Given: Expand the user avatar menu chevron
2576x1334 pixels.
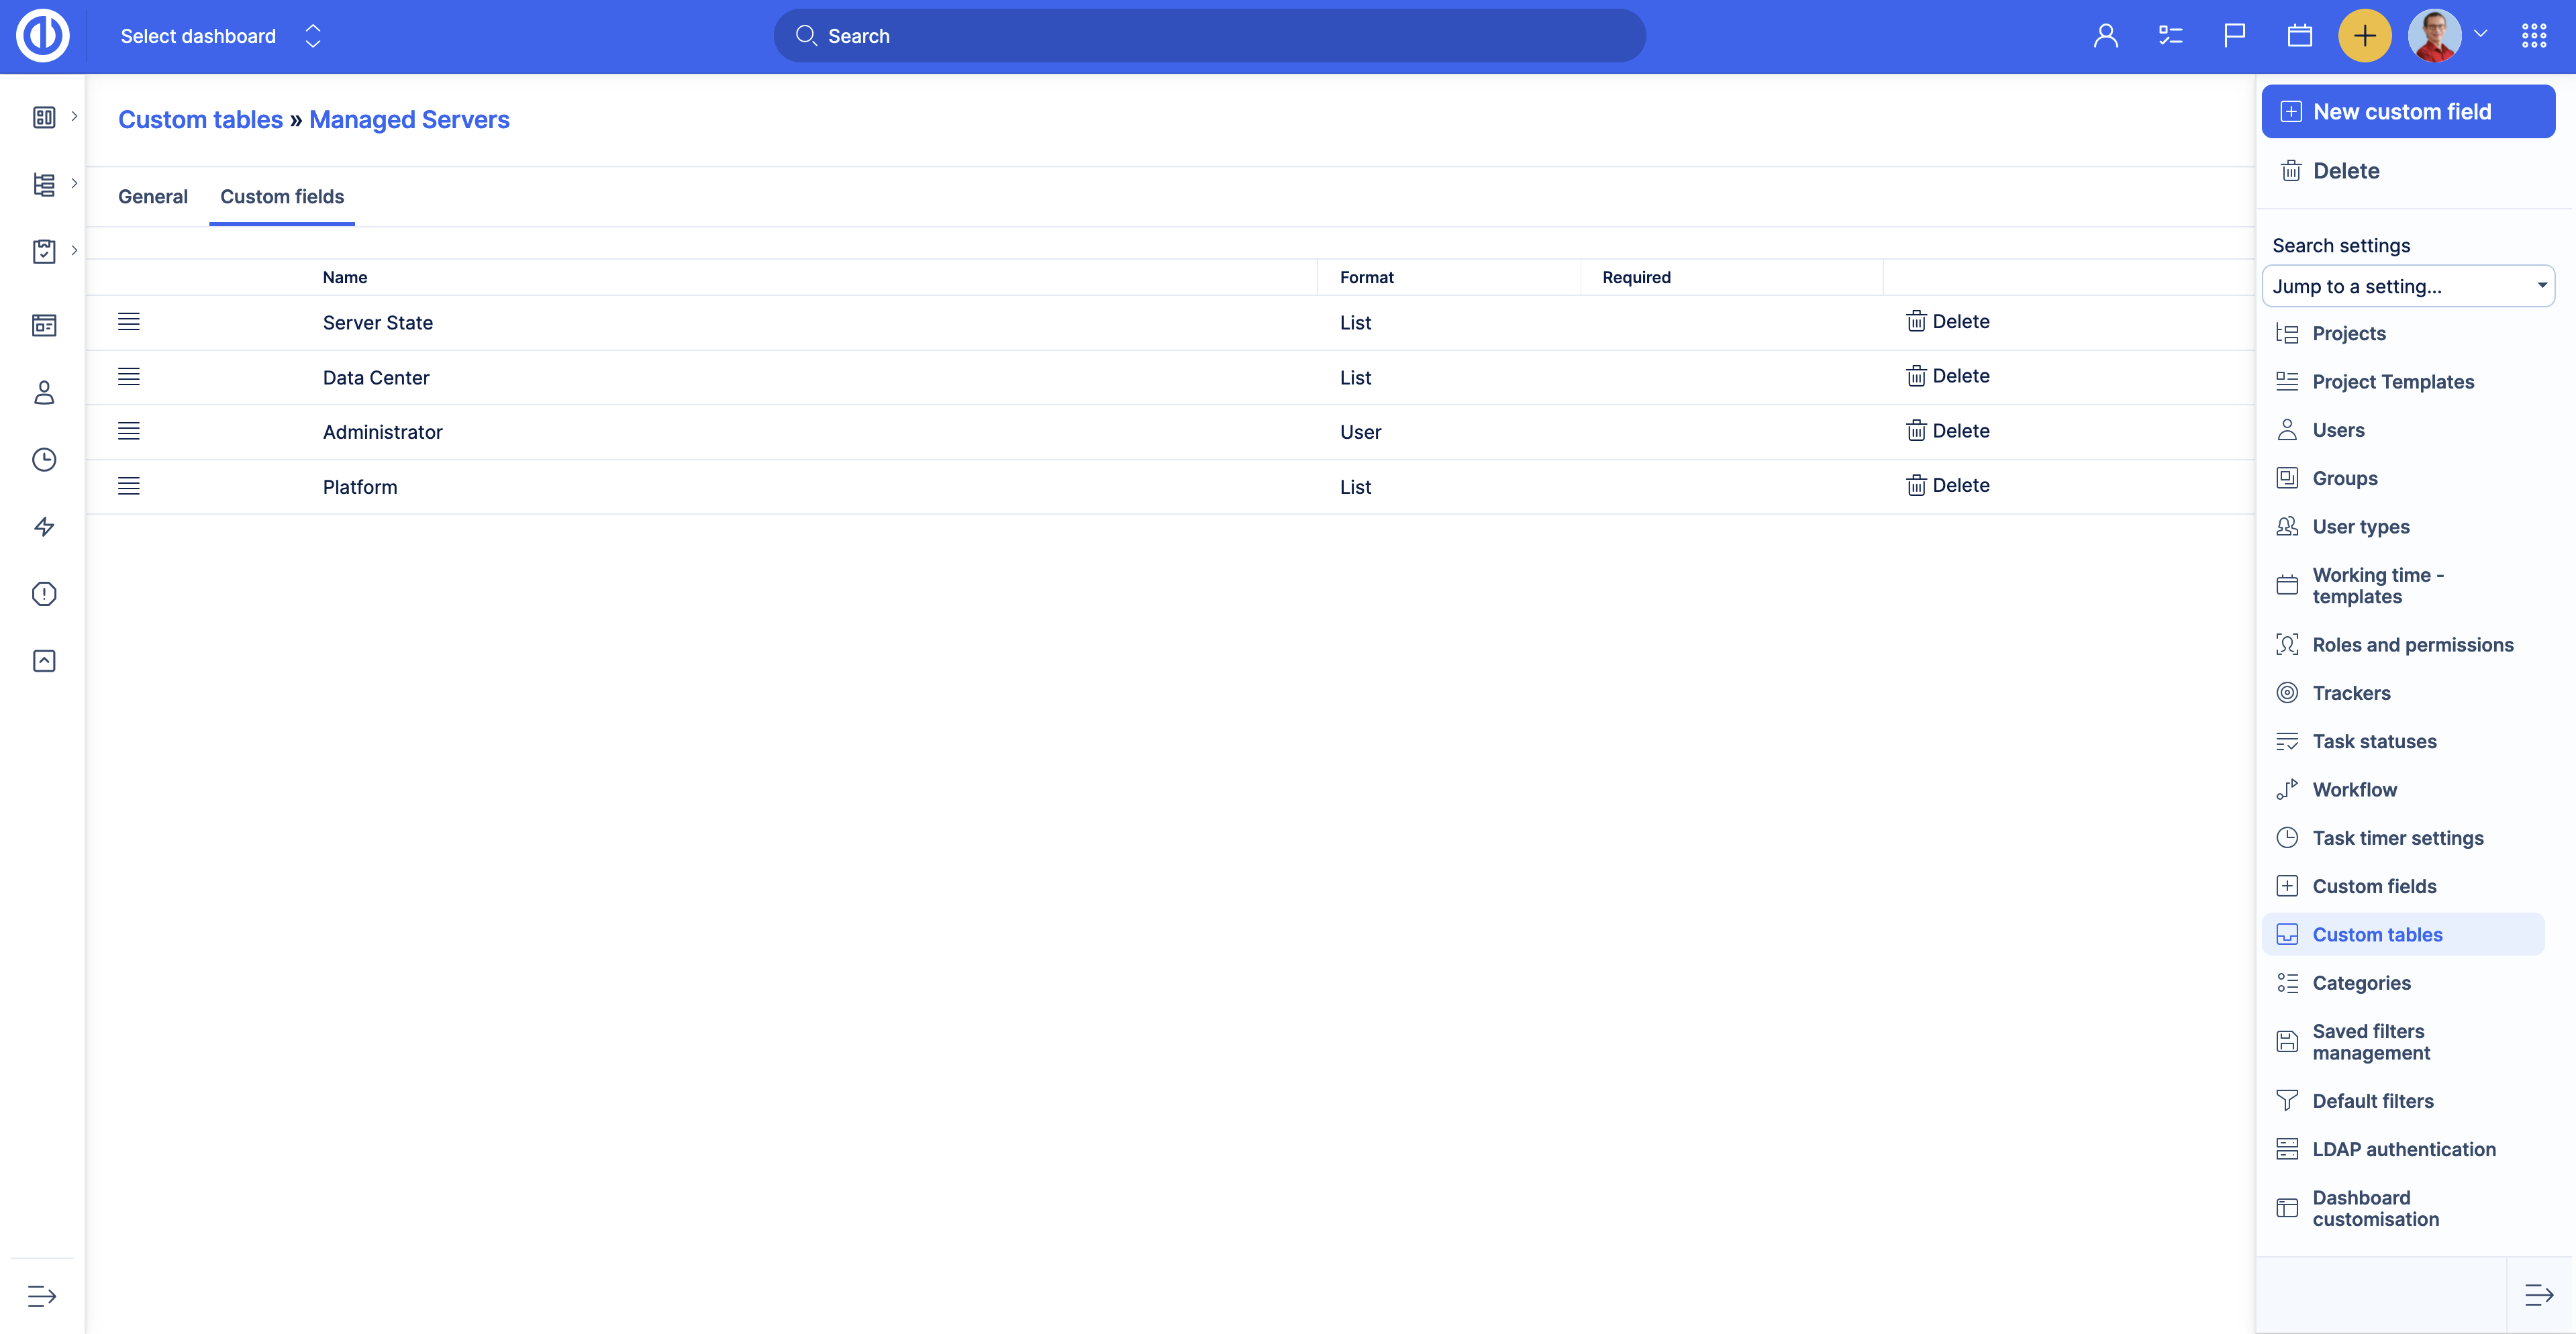Looking at the screenshot, I should click(2480, 34).
